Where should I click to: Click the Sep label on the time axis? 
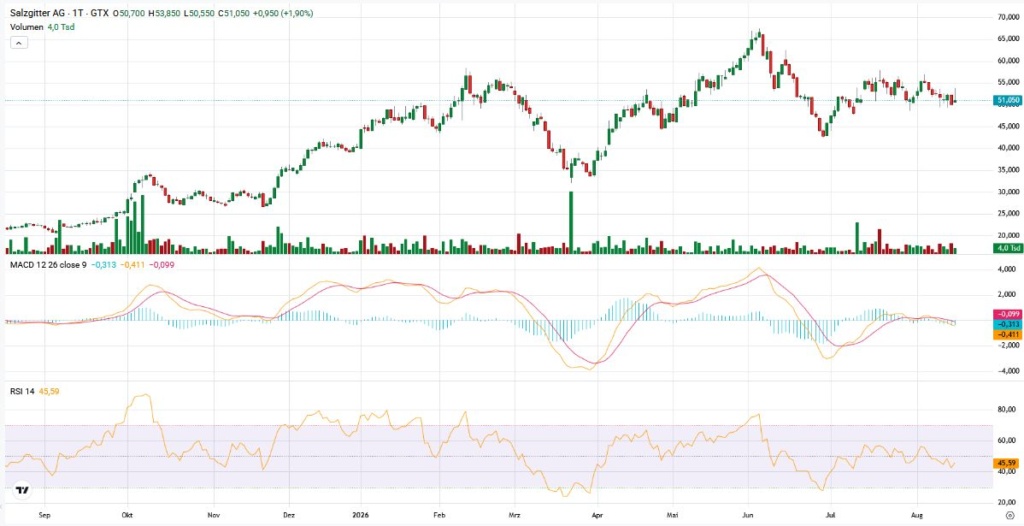point(44,515)
